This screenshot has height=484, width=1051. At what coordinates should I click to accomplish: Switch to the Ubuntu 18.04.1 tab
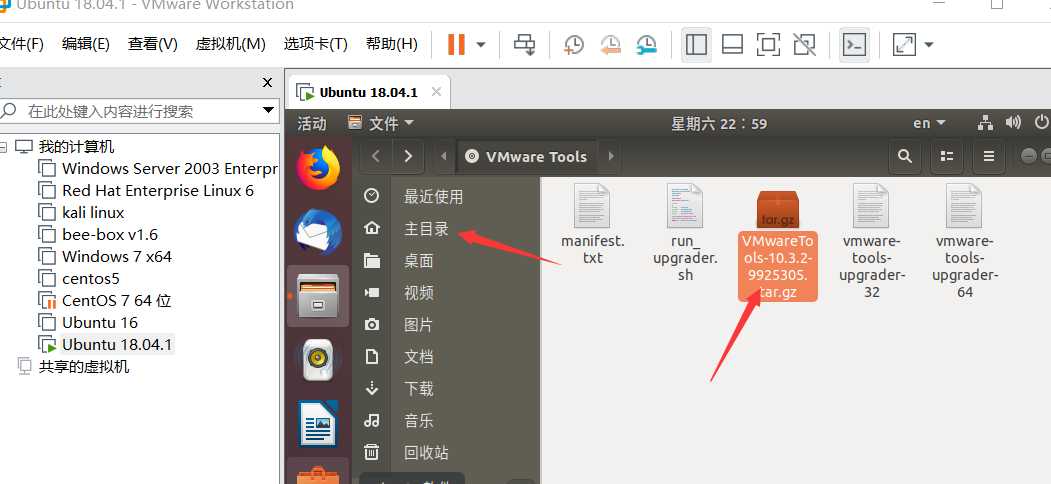368,93
